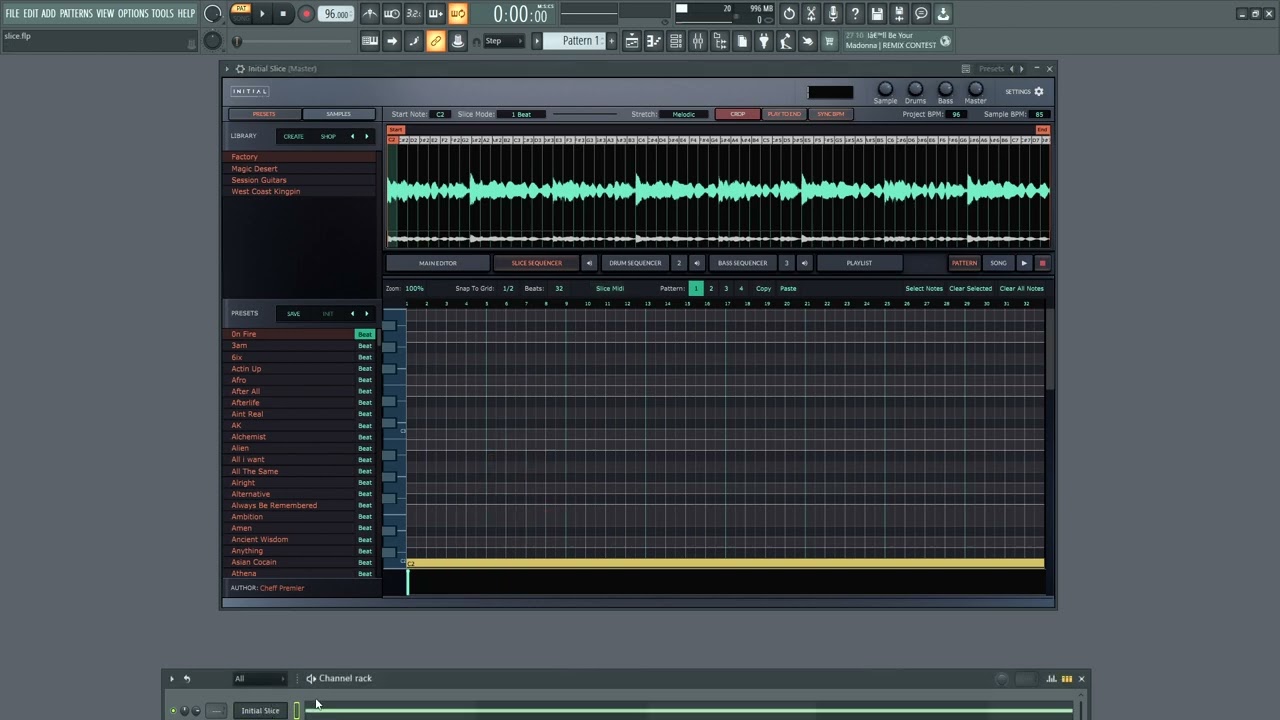Open the piano roll icon in toolbar
Screen dimensions: 1280x720
pos(654,41)
